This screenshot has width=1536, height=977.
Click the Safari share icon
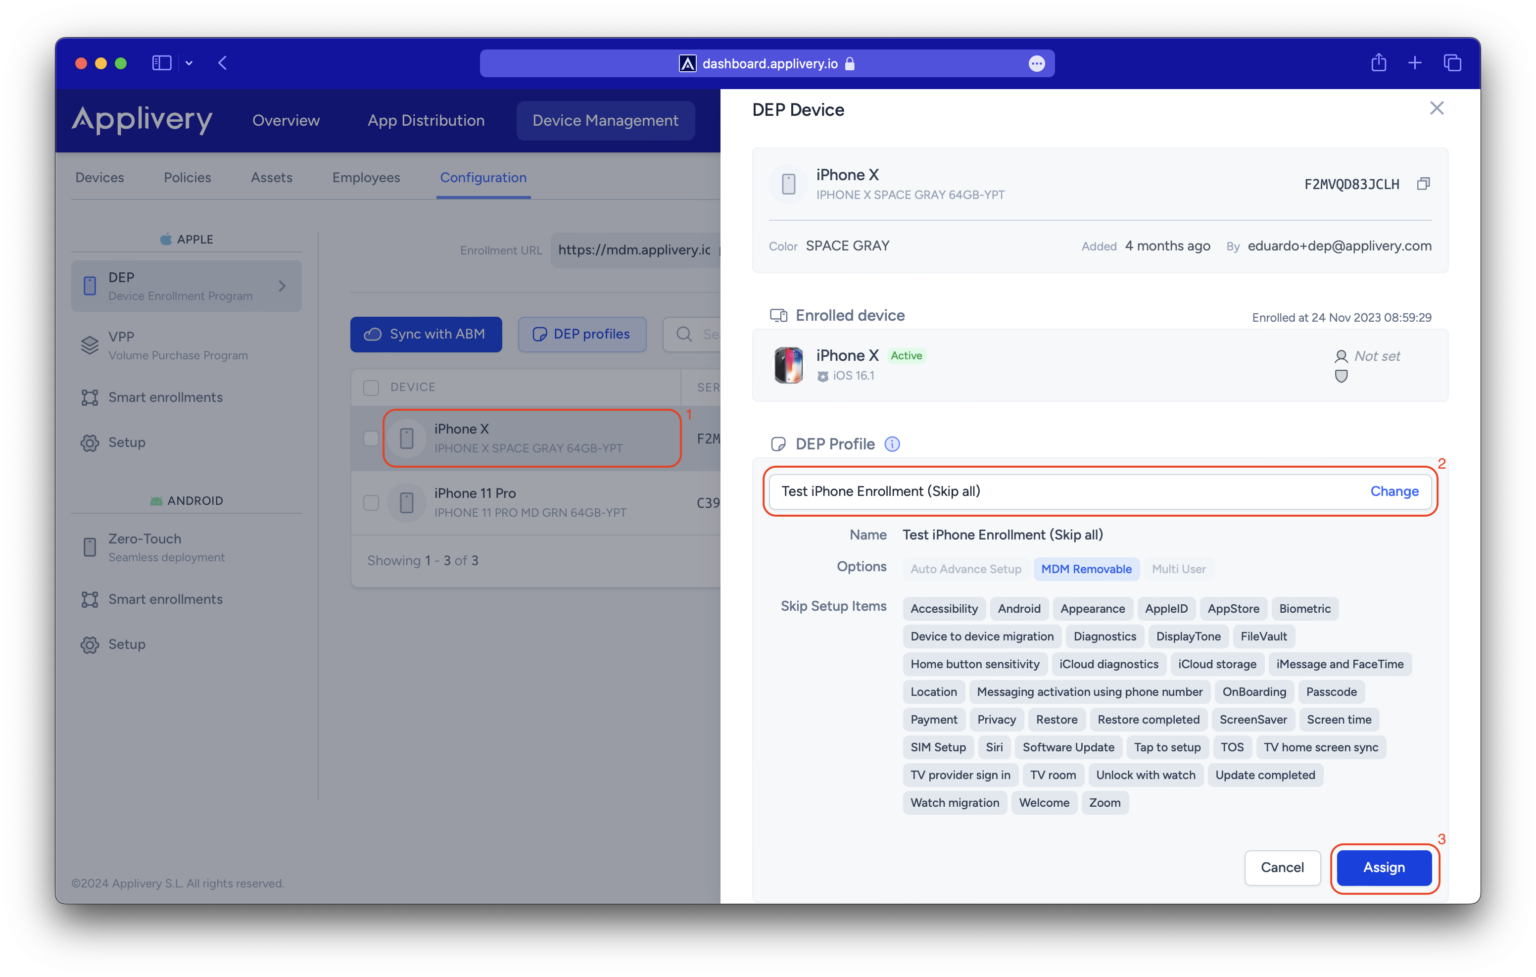(1378, 63)
